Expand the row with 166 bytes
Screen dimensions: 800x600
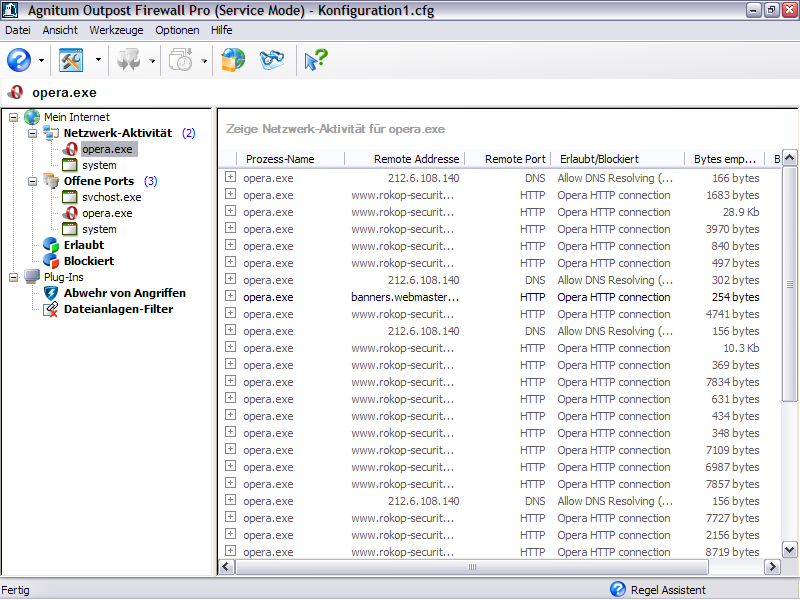point(231,177)
